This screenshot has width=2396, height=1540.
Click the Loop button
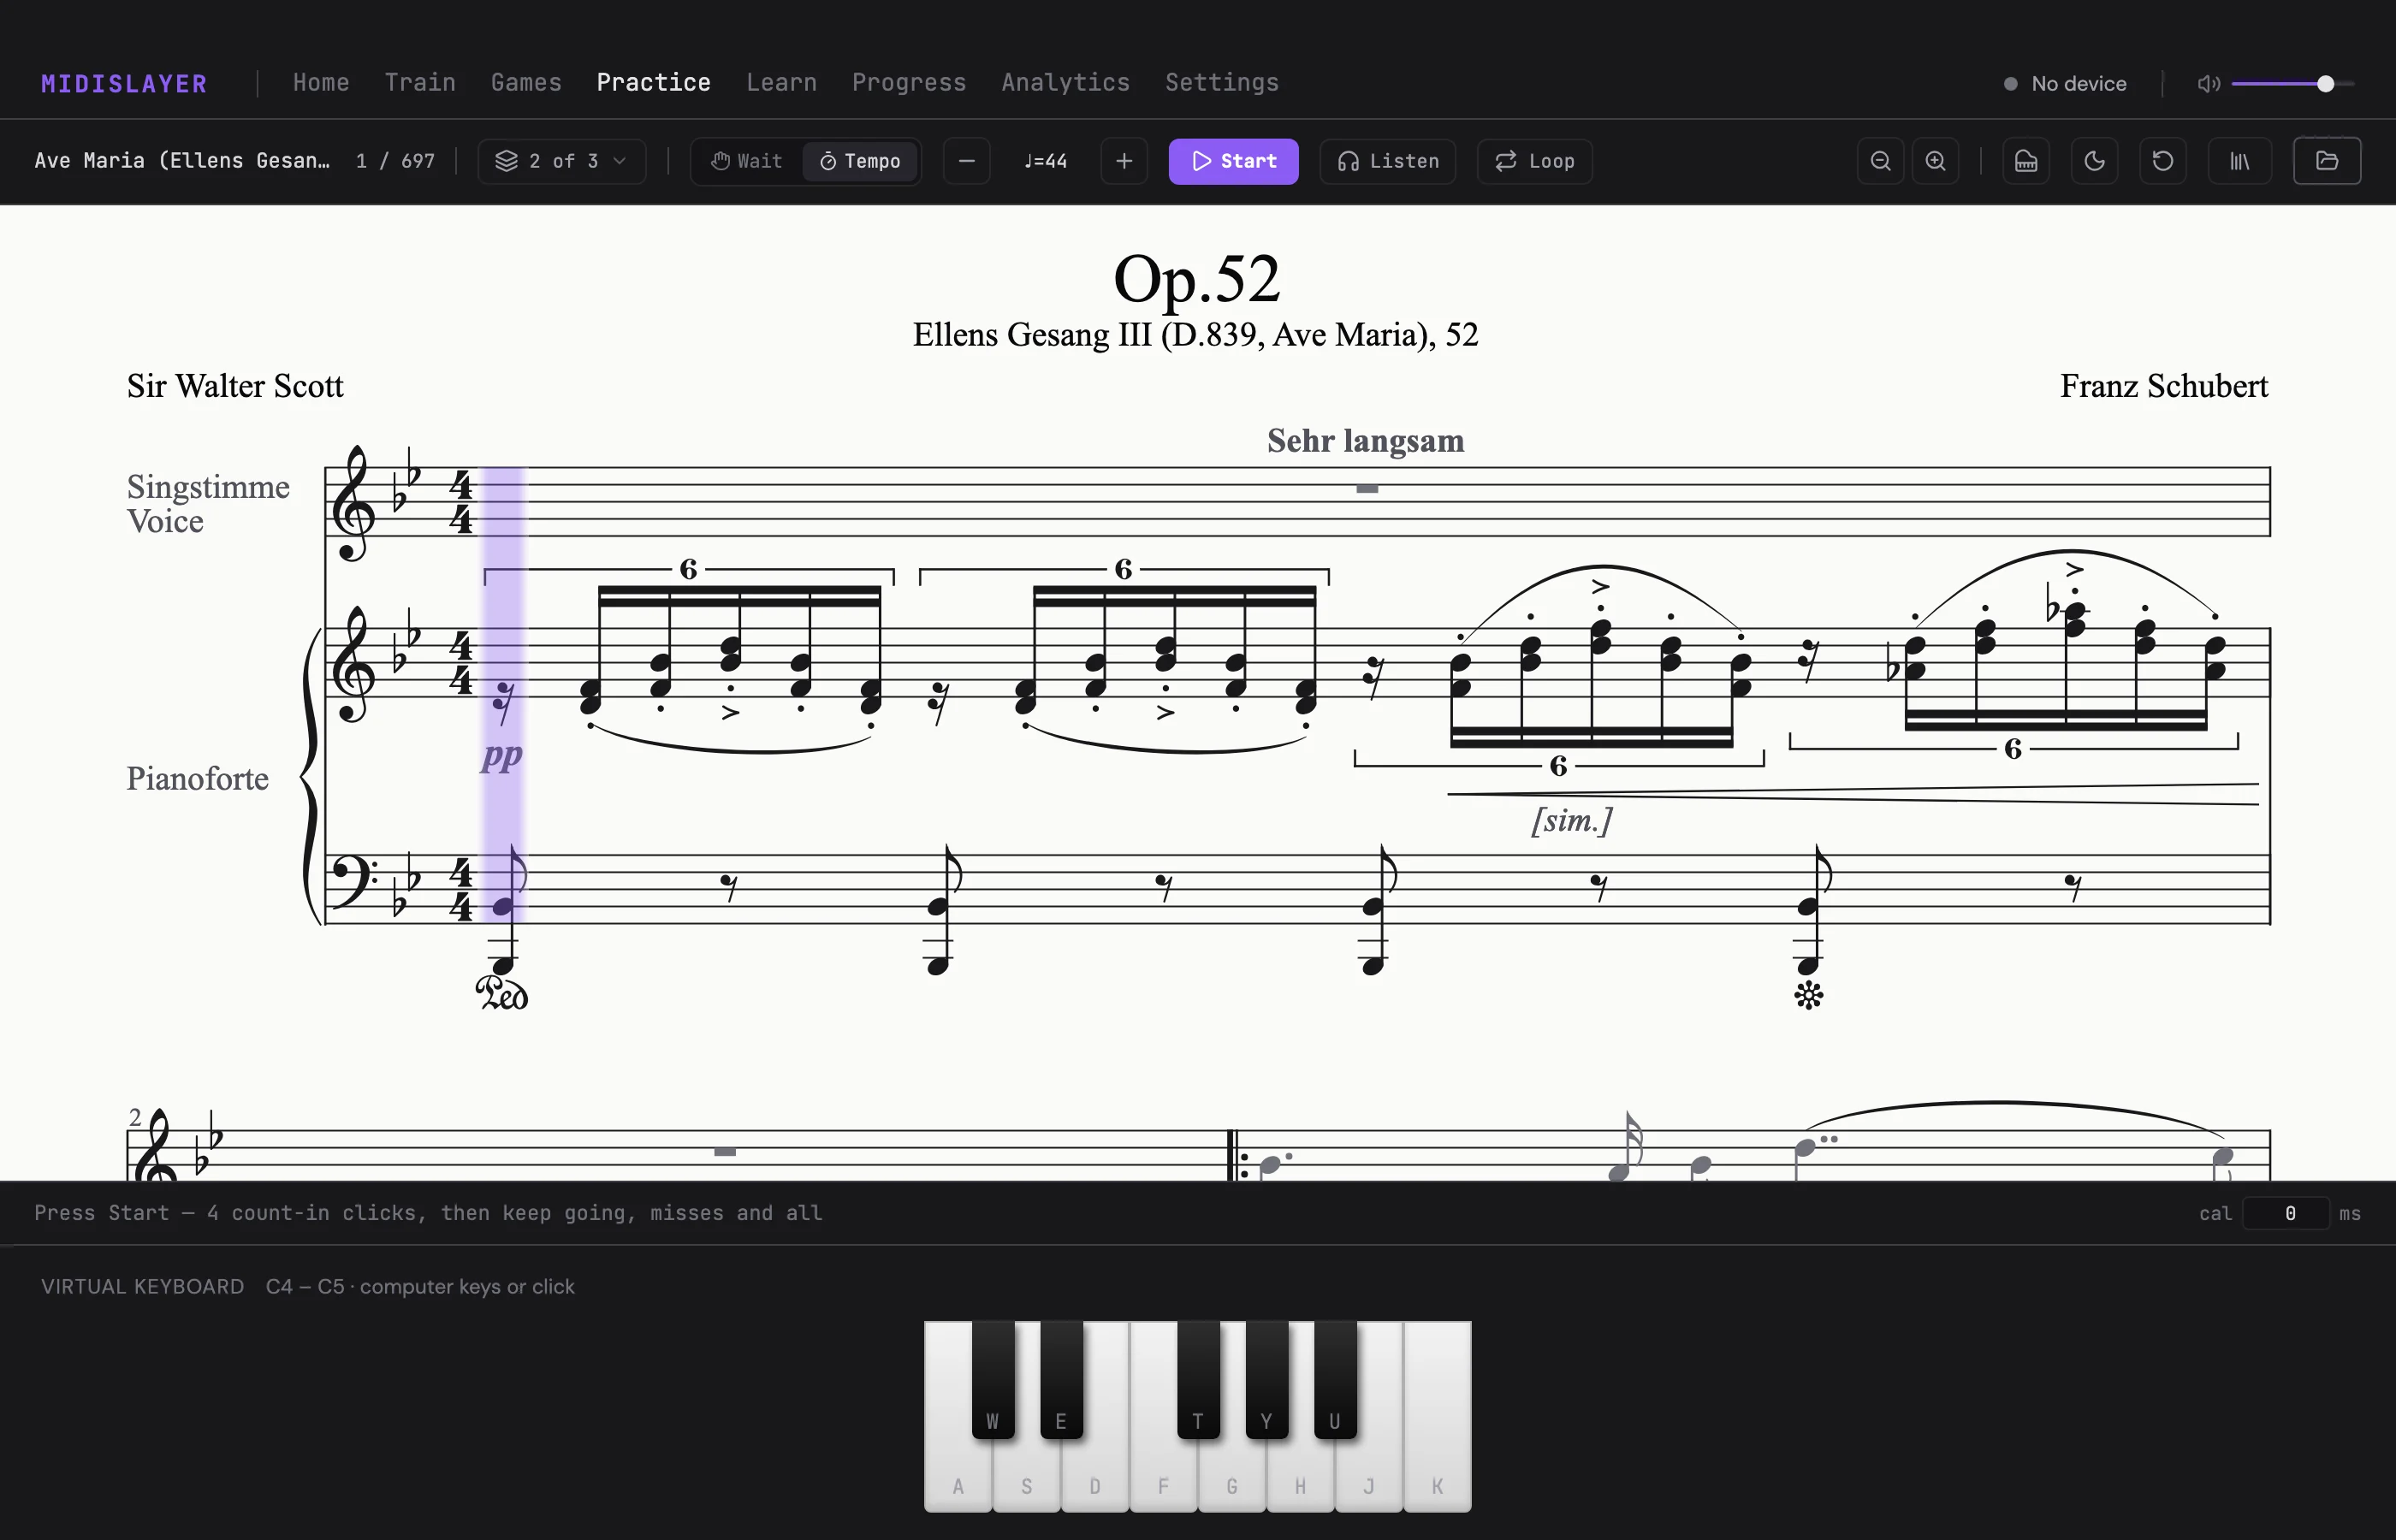[1534, 161]
